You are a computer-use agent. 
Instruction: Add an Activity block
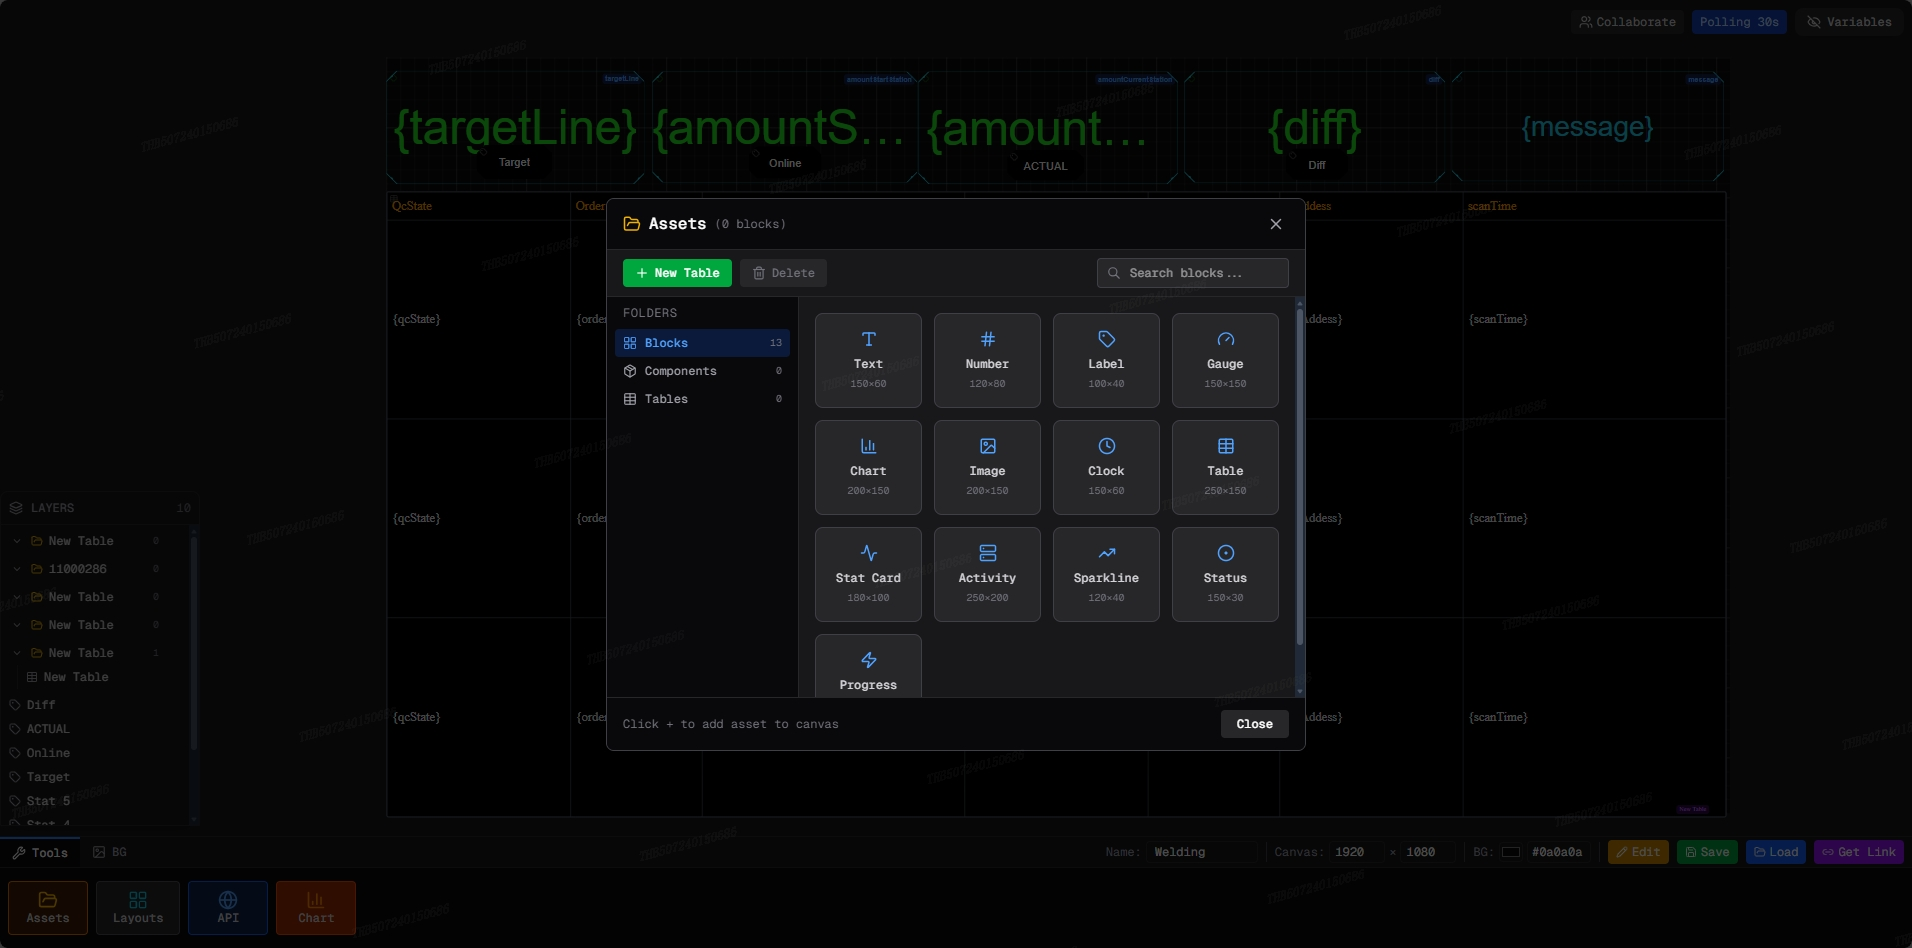click(987, 574)
